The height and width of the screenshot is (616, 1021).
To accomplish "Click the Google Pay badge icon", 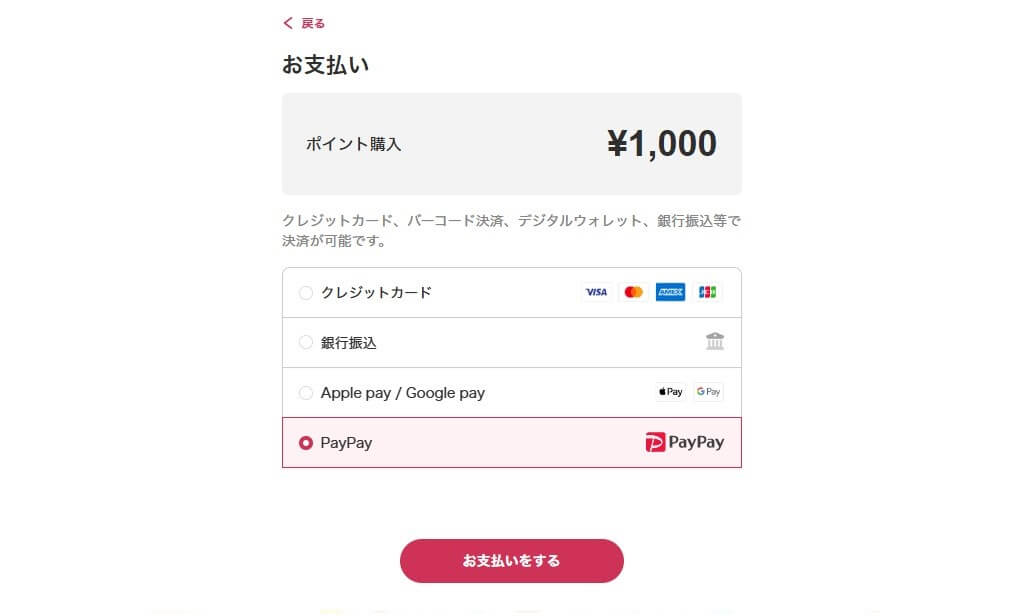I will pos(708,392).
